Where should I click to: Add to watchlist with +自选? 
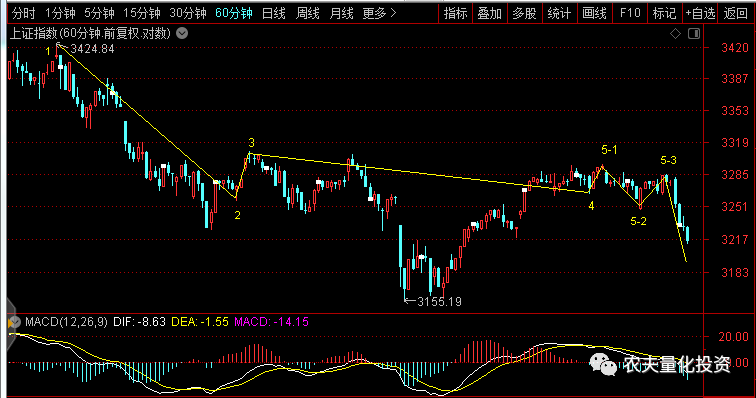coord(700,13)
